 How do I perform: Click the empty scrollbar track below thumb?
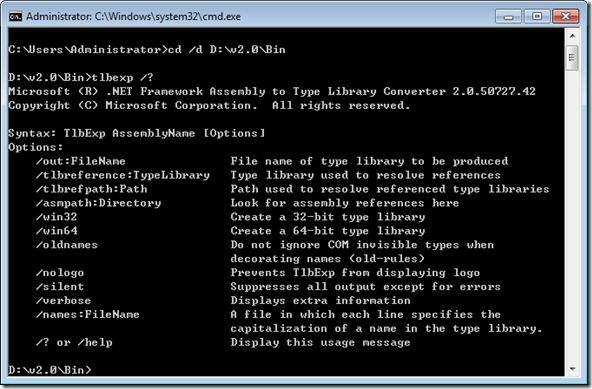[572, 215]
